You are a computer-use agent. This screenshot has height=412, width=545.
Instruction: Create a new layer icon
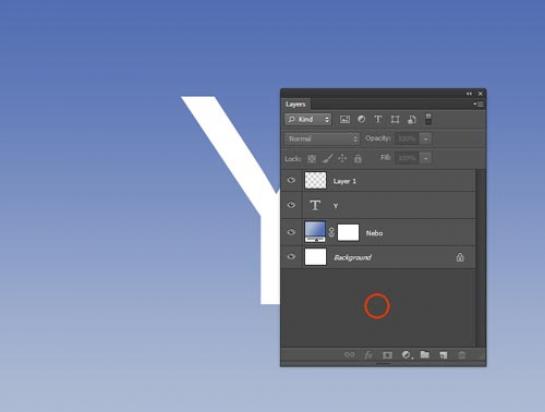(x=444, y=355)
